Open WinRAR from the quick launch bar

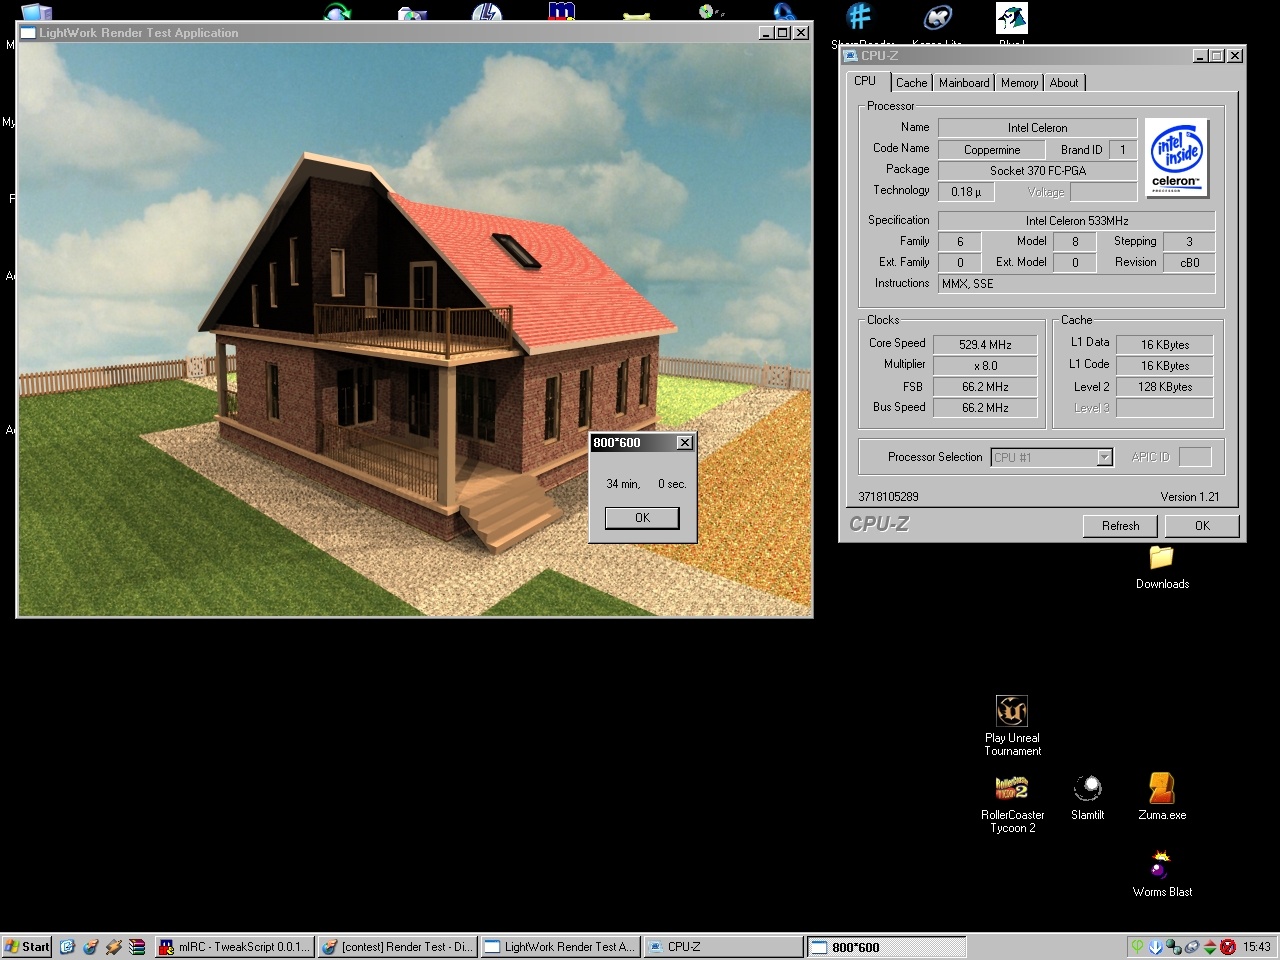(x=137, y=947)
